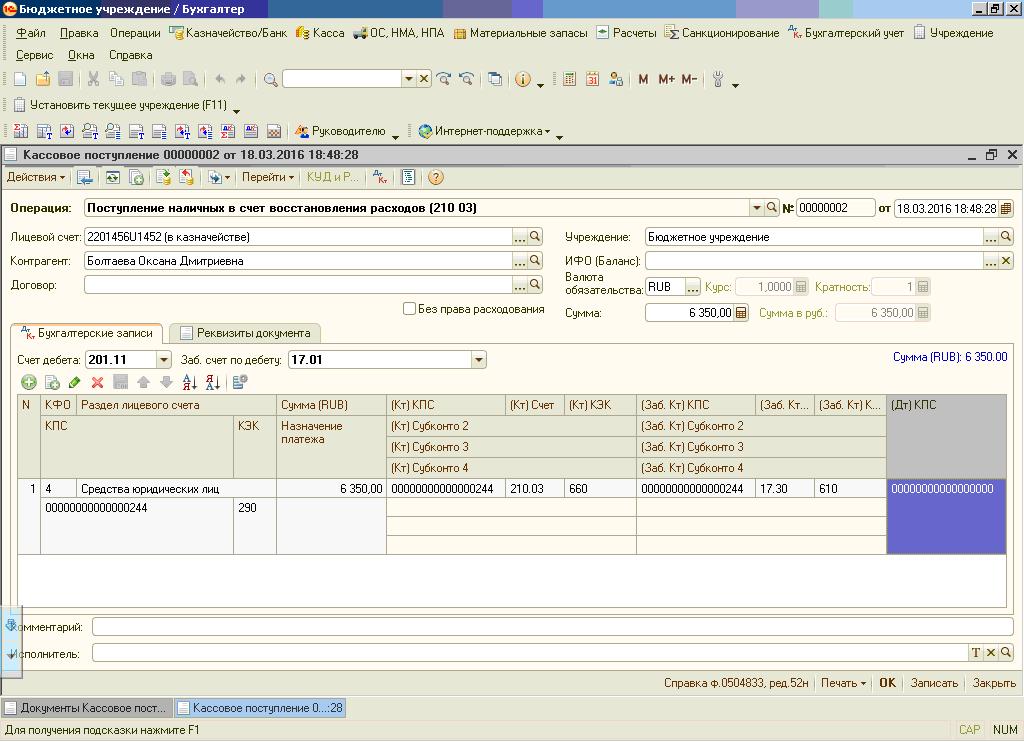Click the M+ memory button
The width and height of the screenshot is (1024, 742).
(666, 79)
